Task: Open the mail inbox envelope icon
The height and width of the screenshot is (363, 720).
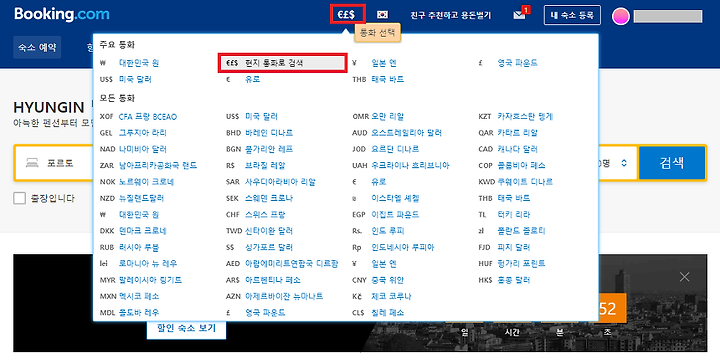Action: [x=519, y=15]
